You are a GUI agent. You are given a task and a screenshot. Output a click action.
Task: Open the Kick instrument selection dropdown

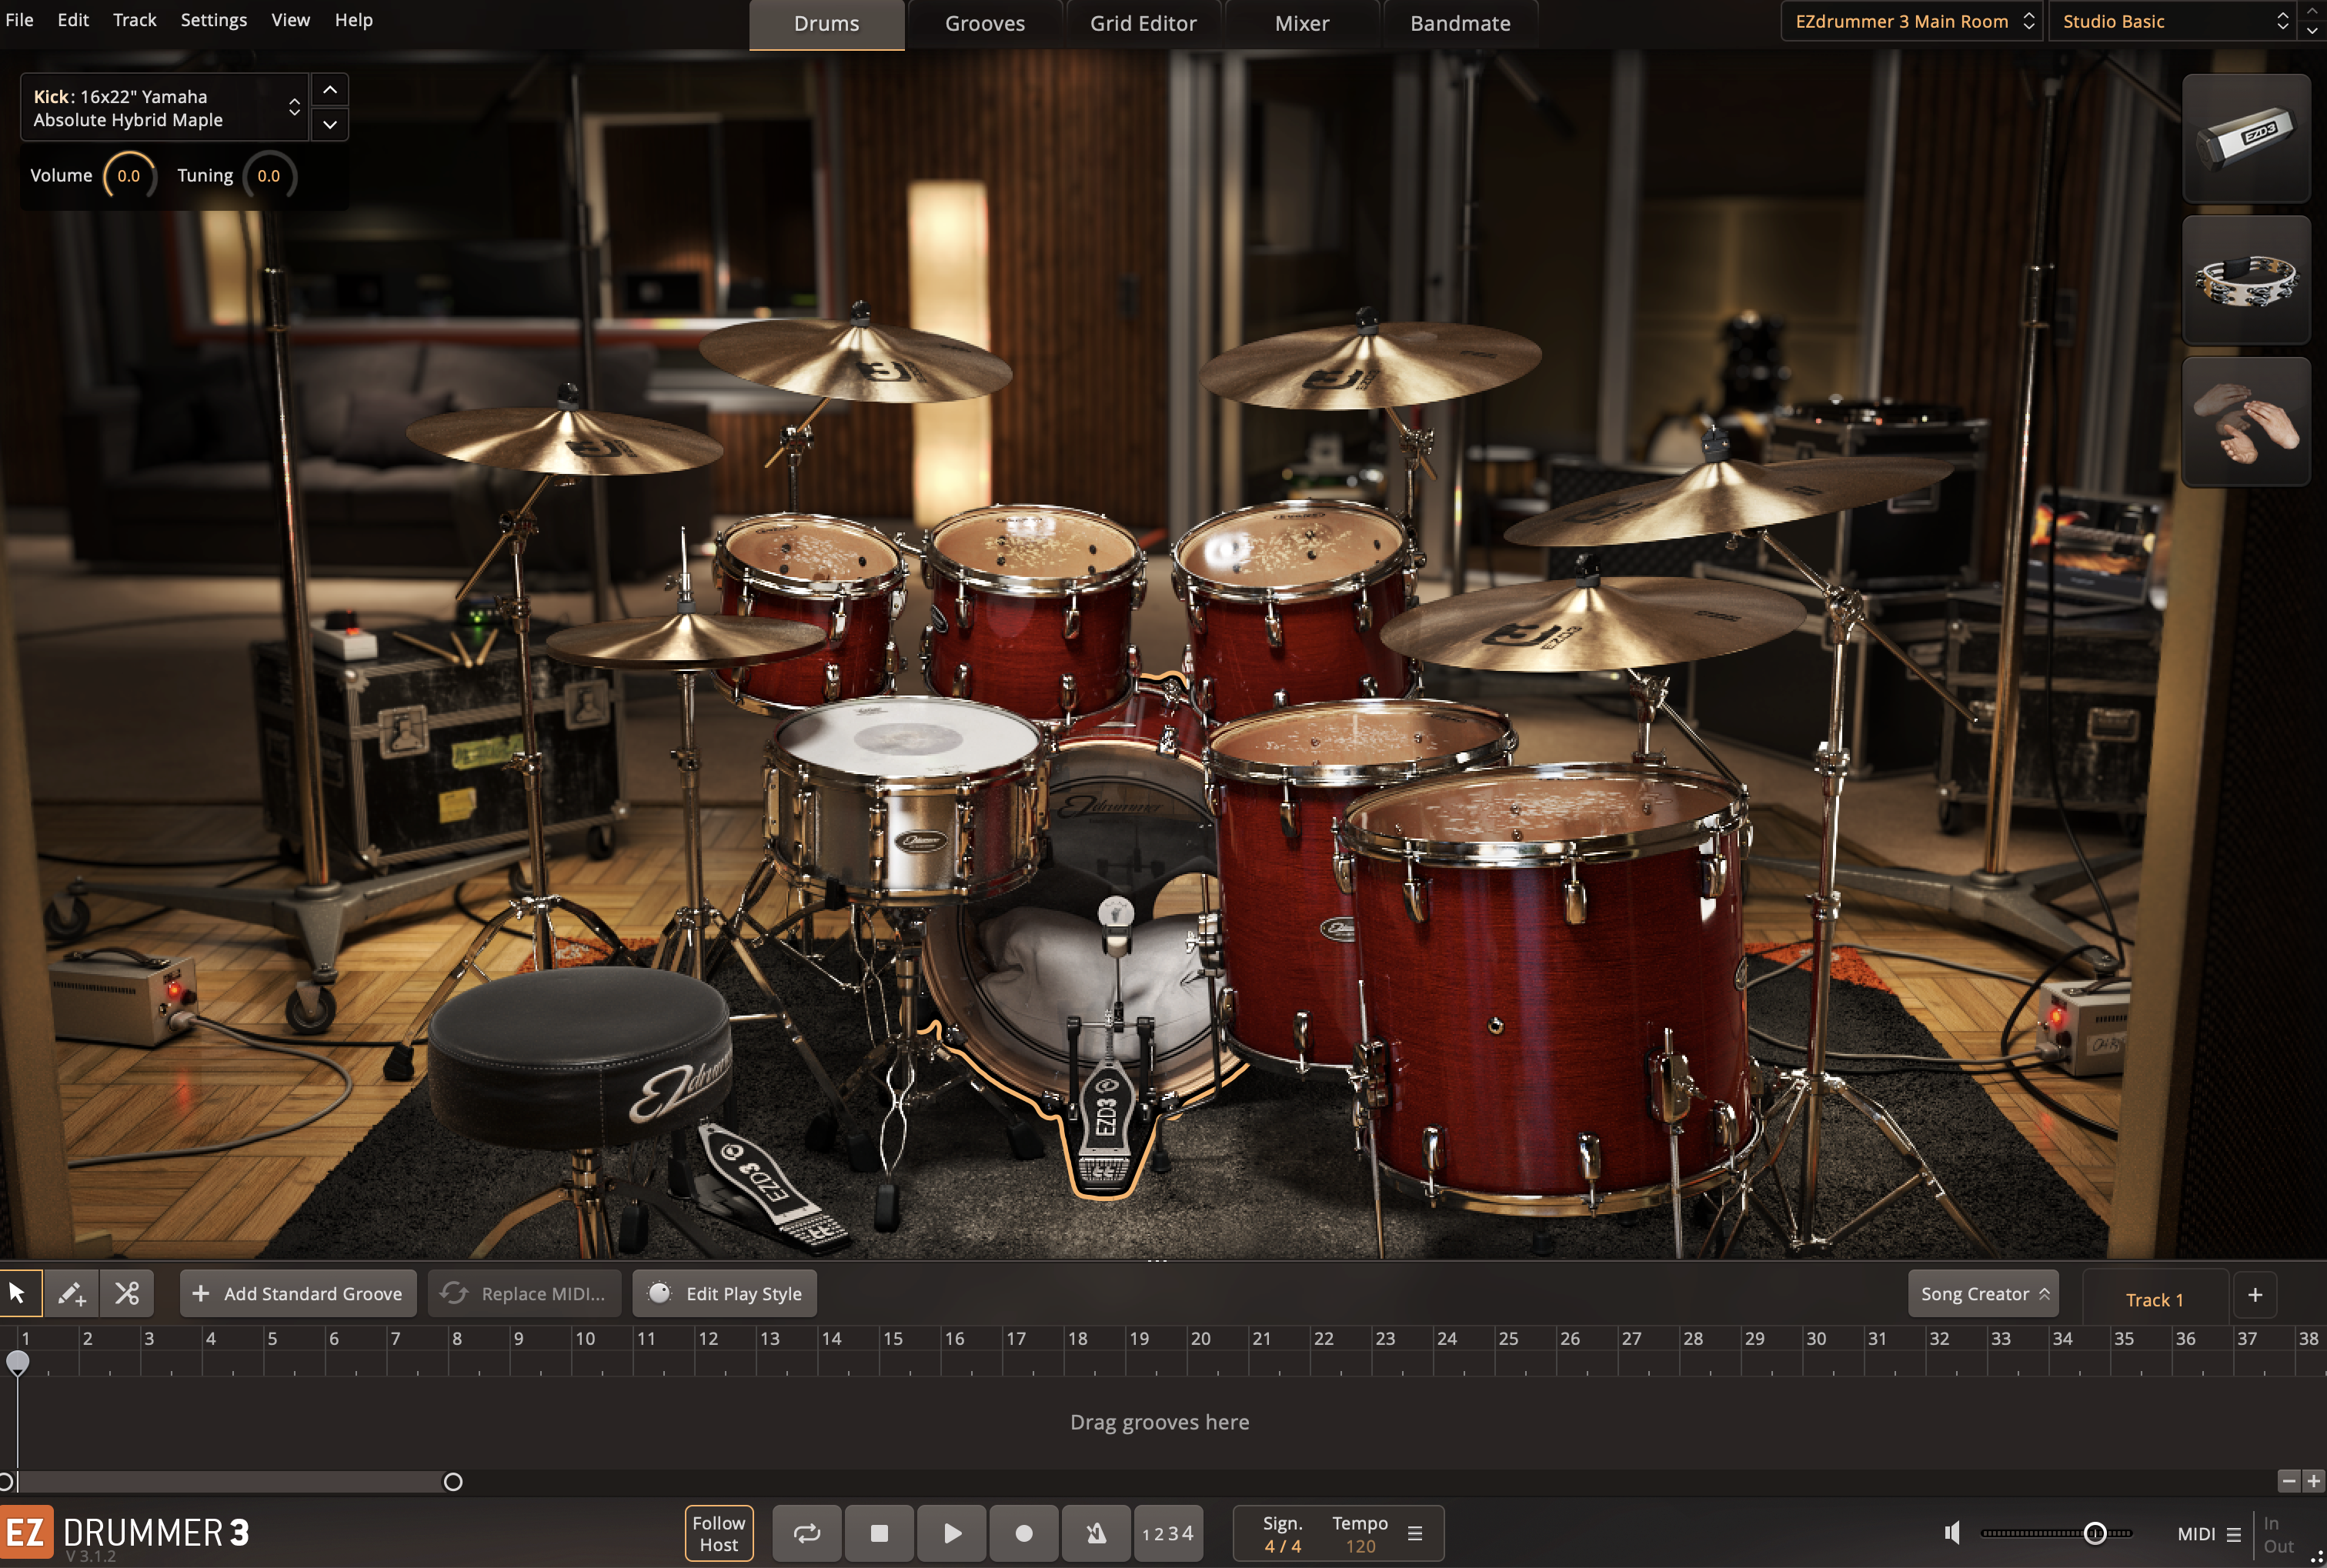pyautogui.click(x=165, y=107)
